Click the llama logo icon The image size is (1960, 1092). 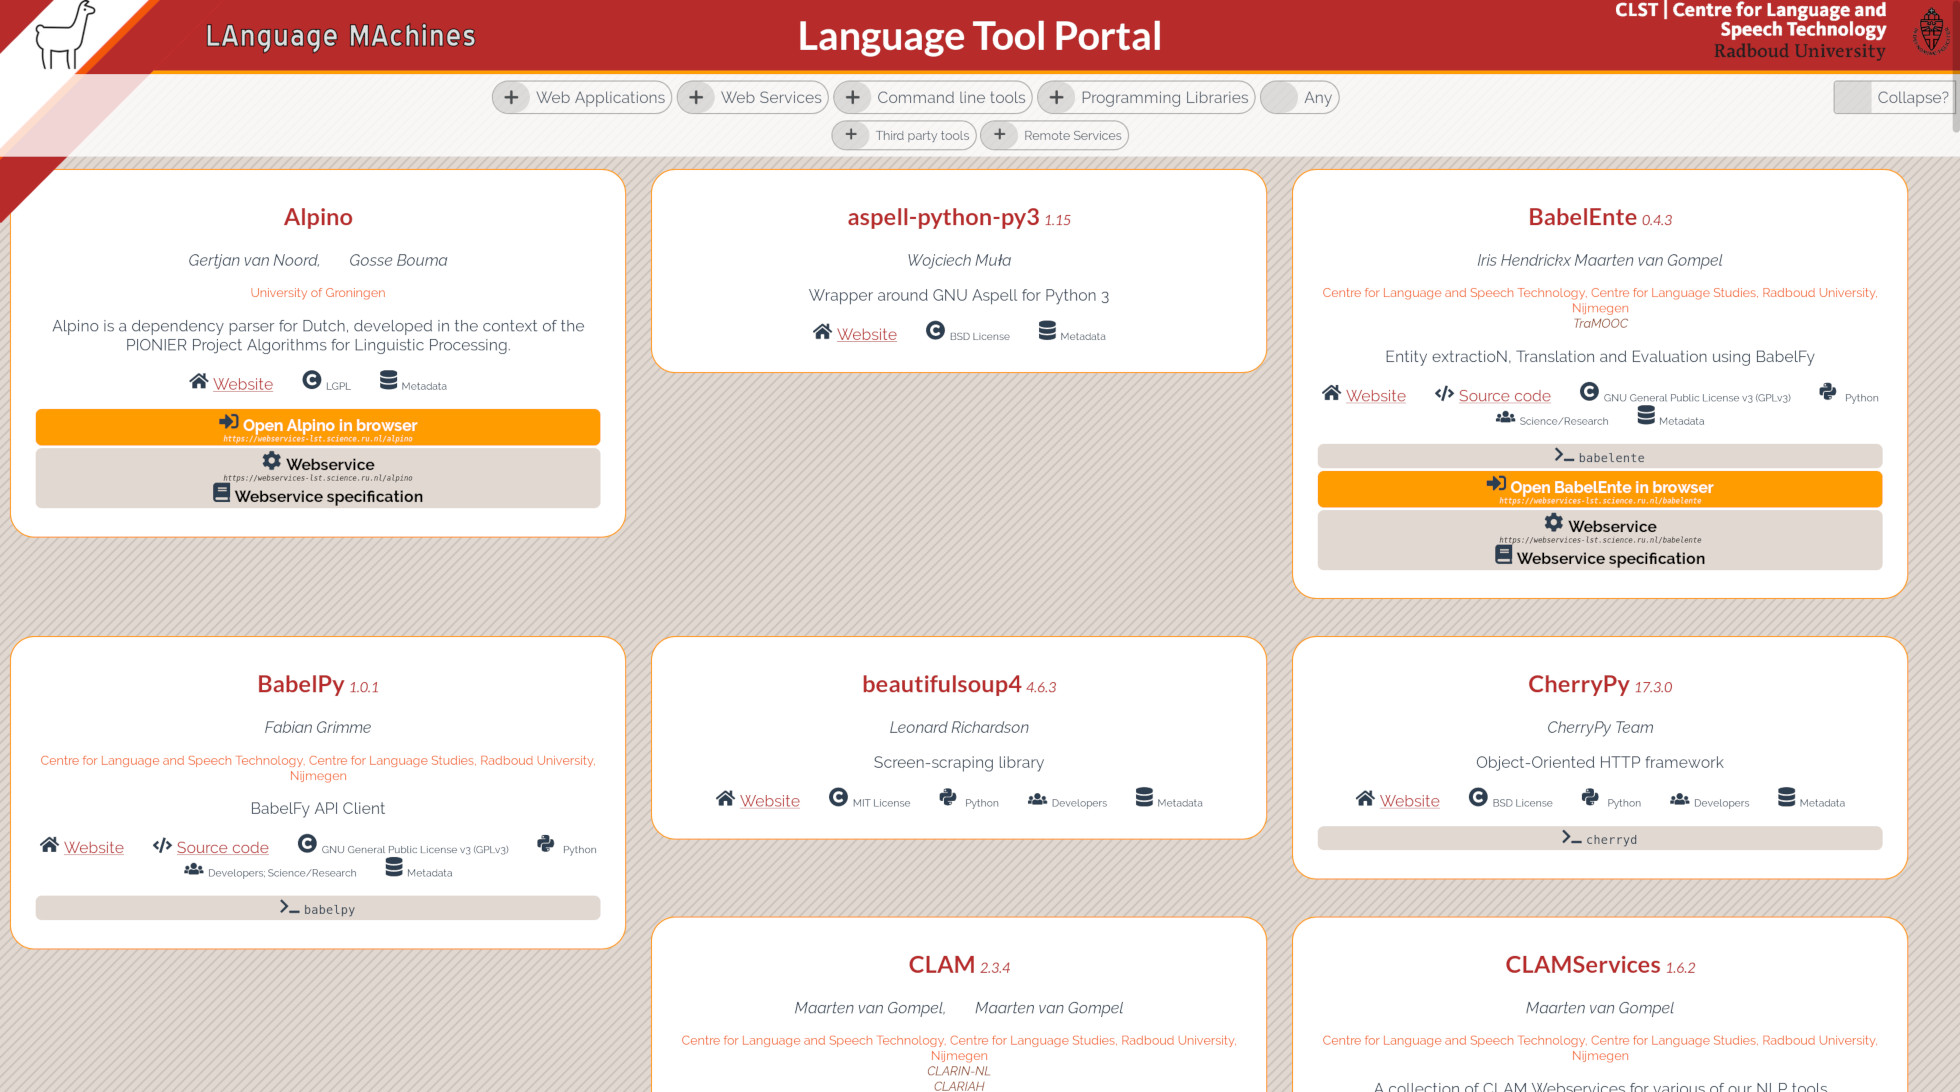point(64,36)
